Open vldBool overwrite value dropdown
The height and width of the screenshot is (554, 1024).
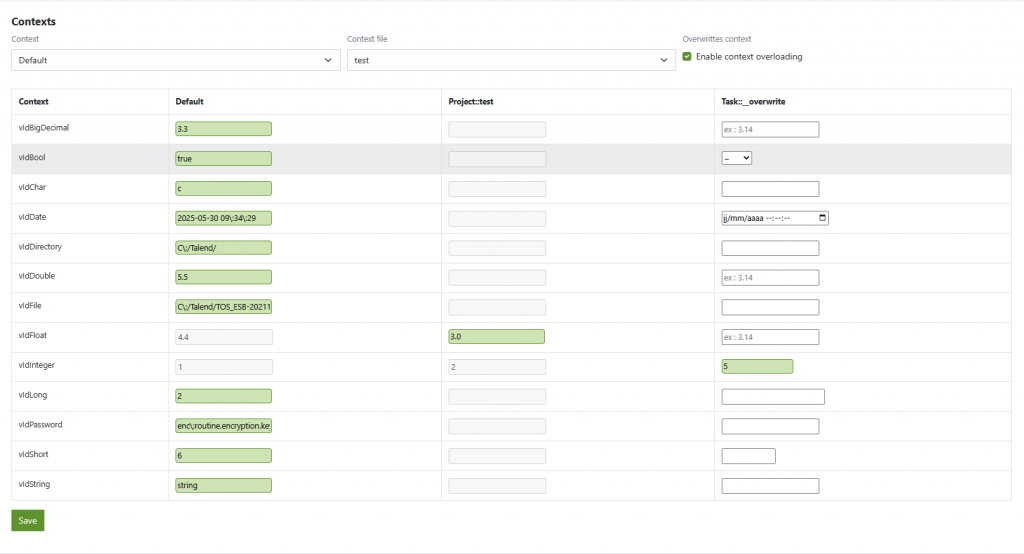click(x=736, y=158)
